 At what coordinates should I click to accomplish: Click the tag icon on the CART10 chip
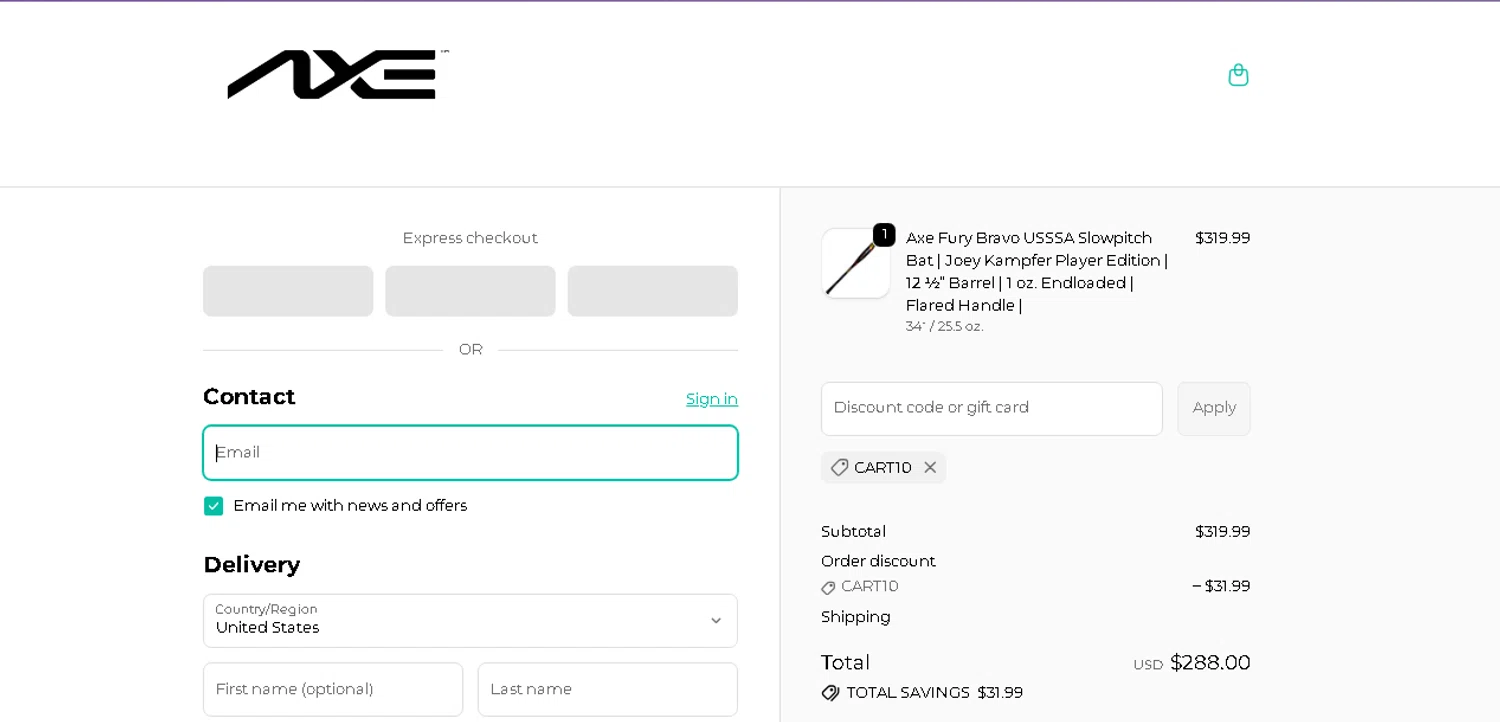click(x=840, y=467)
